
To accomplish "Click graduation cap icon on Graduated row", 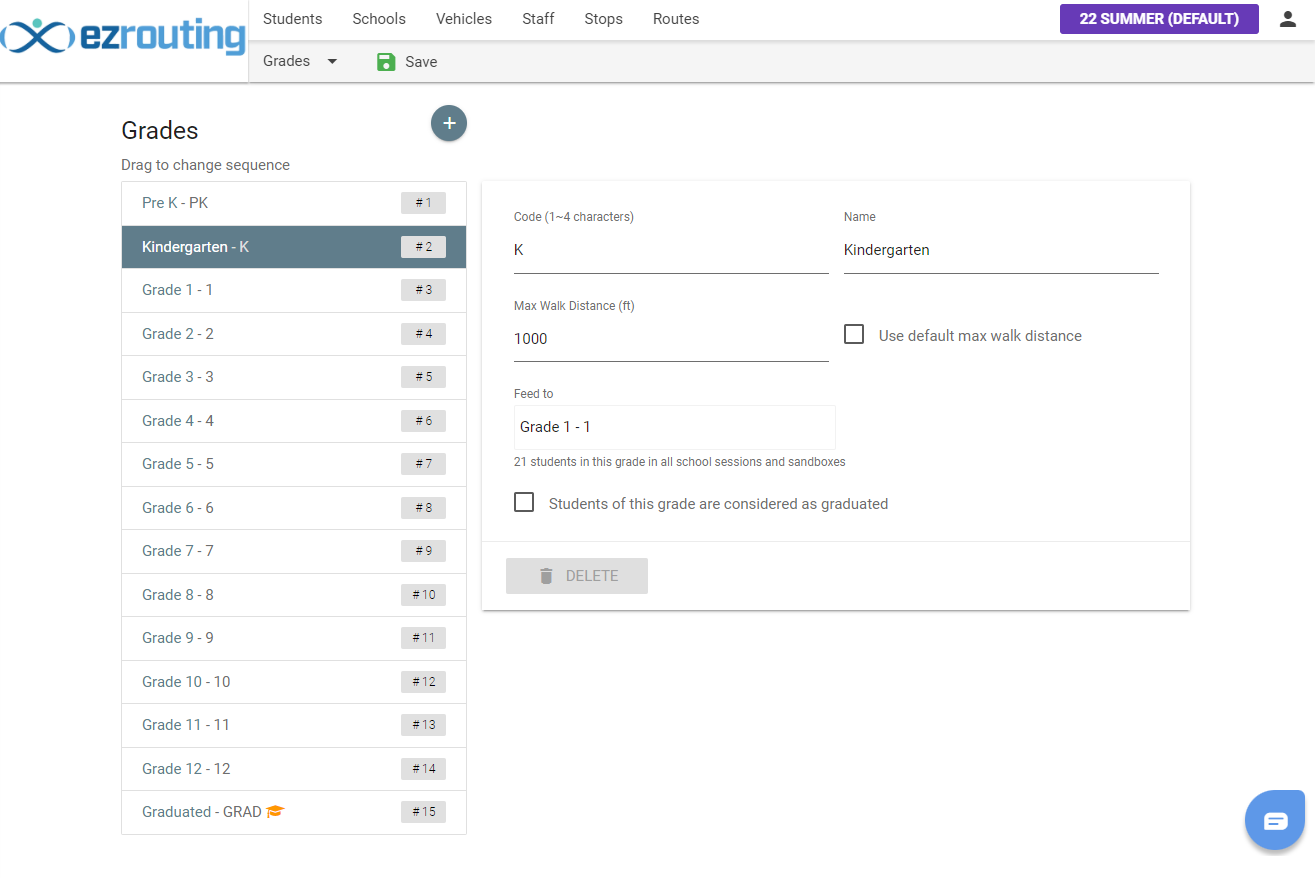I will (x=276, y=812).
